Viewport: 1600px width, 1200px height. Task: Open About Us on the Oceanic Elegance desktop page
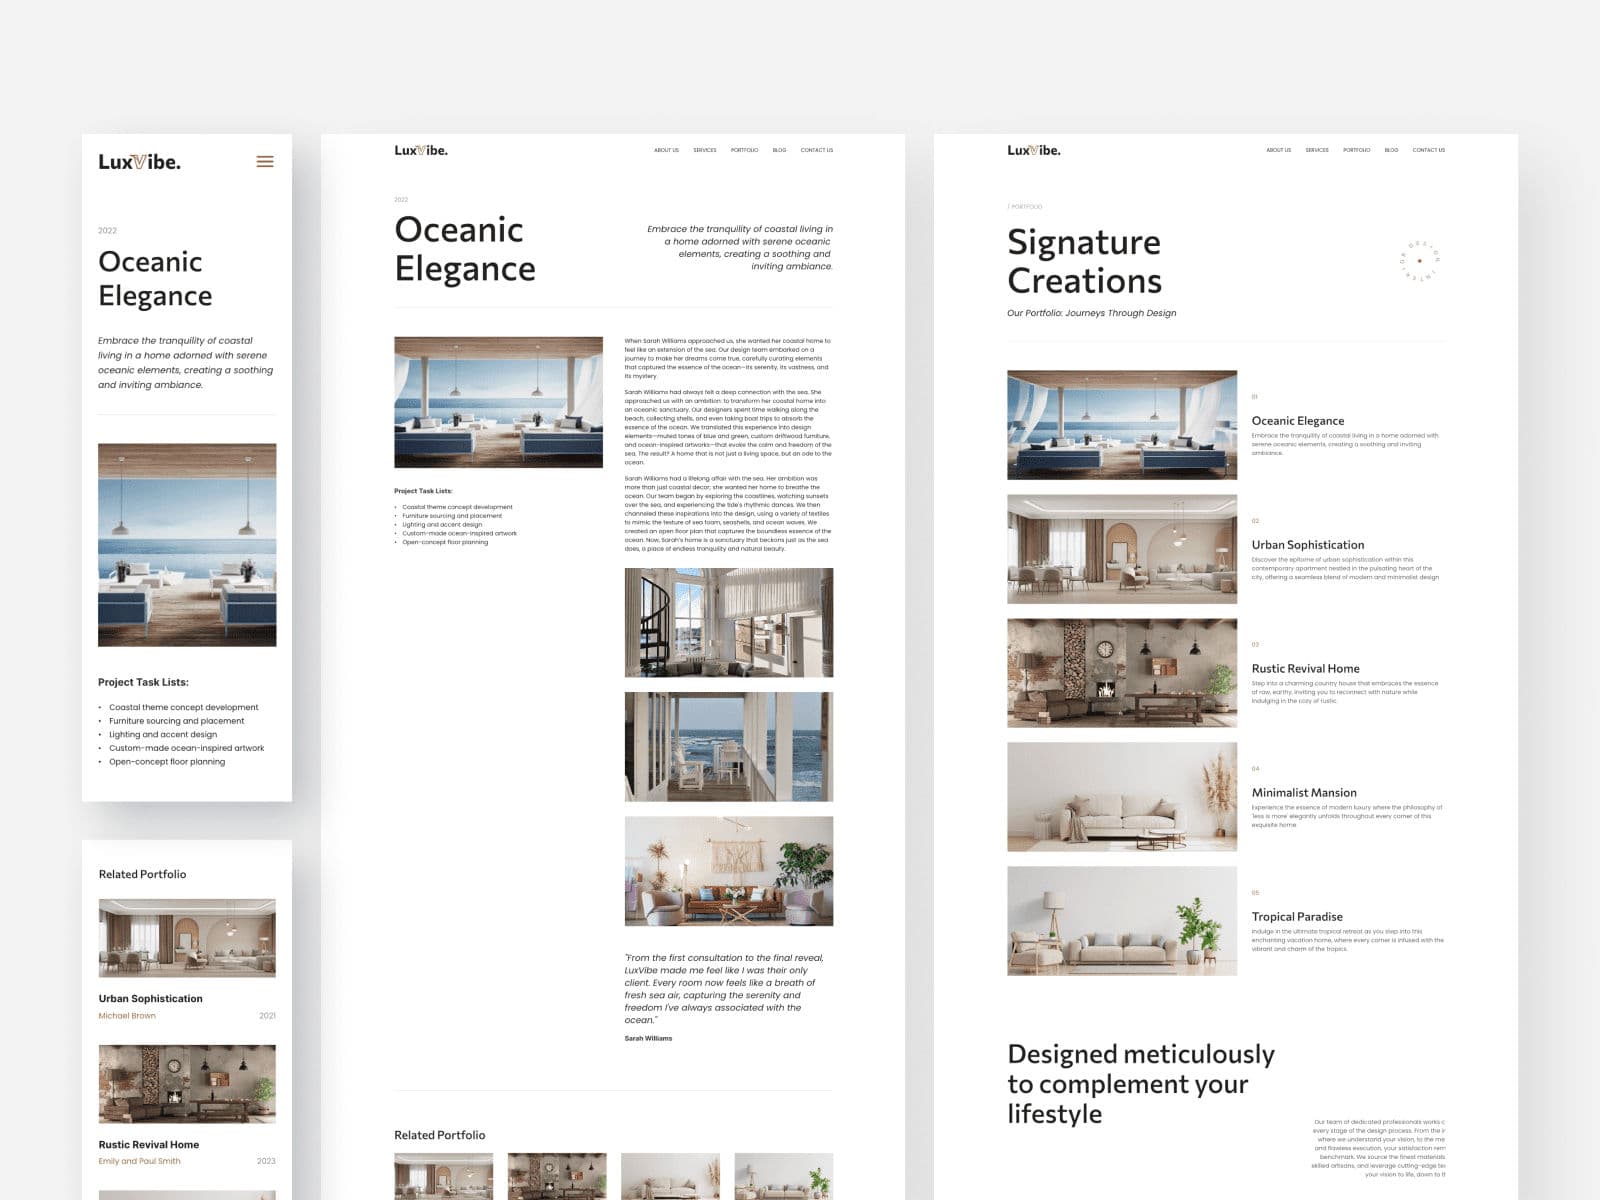[x=666, y=150]
